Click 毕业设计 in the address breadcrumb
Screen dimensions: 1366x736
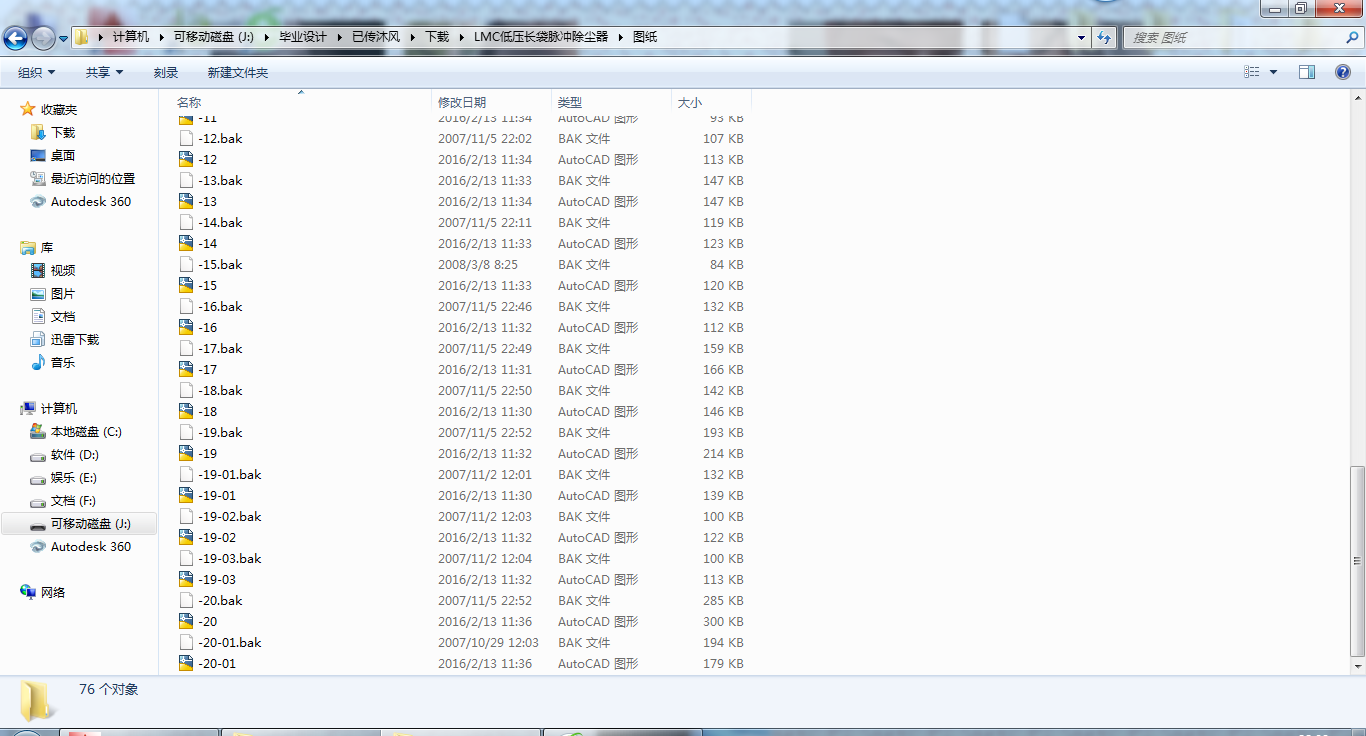303,37
